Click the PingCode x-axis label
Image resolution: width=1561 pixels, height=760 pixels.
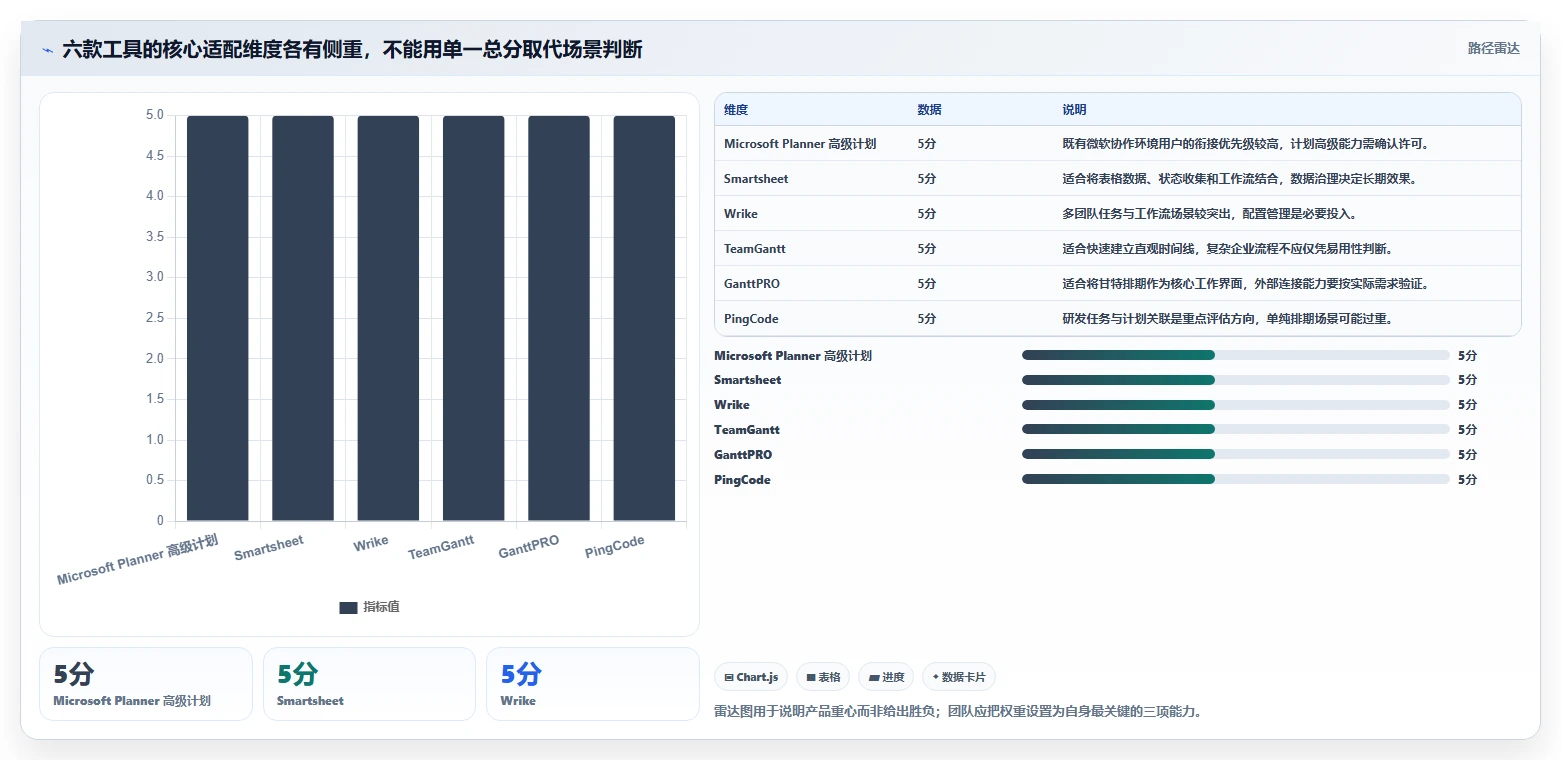click(615, 548)
